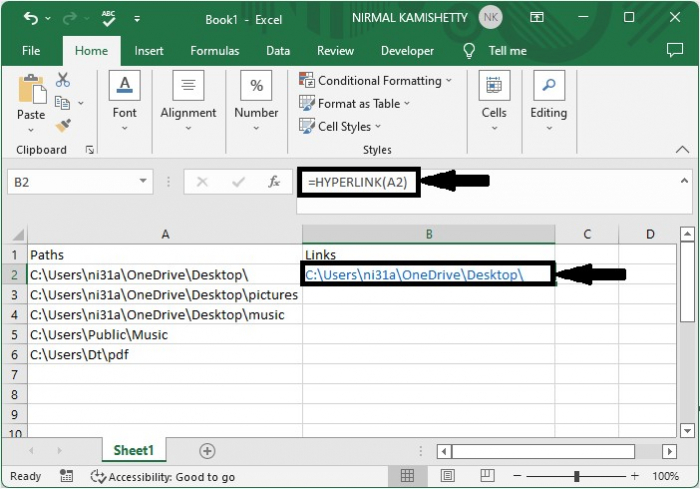Follow the hyperlink in cell B2
The height and width of the screenshot is (489, 700).
point(414,275)
